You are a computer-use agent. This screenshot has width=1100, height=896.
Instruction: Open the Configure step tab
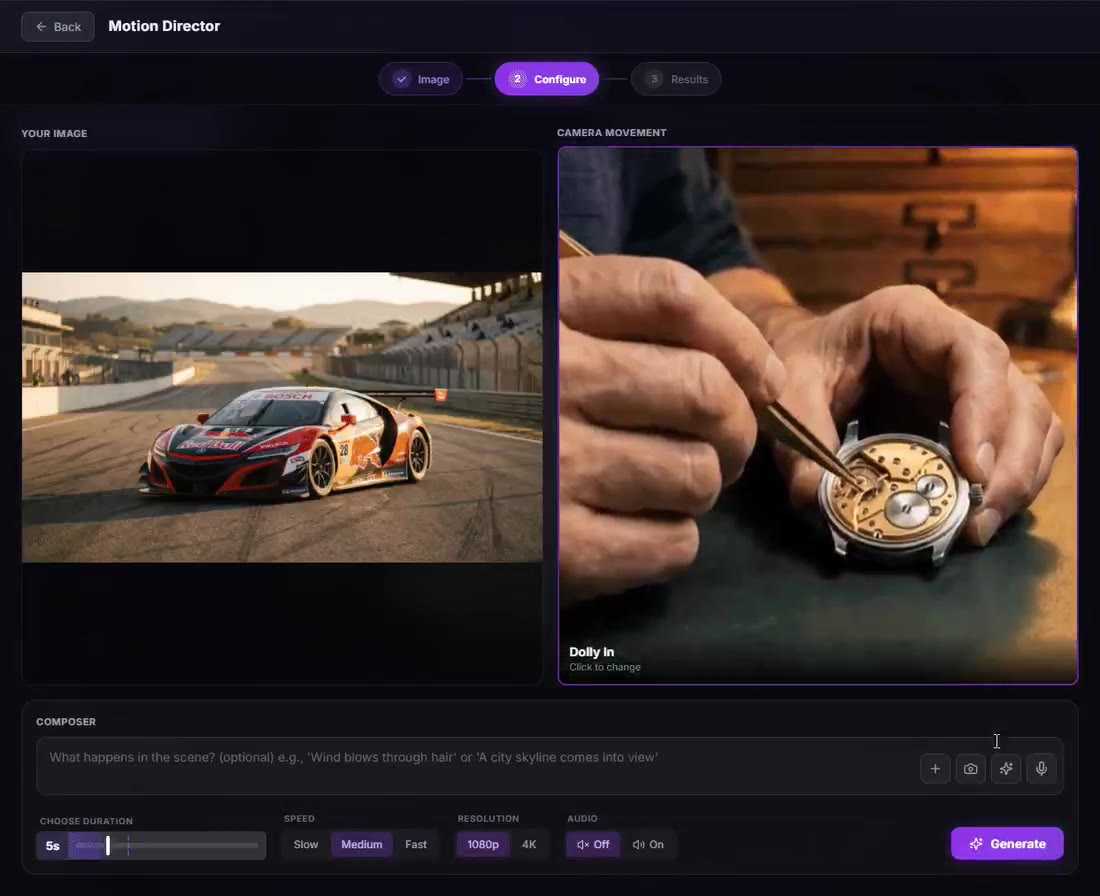pos(546,79)
